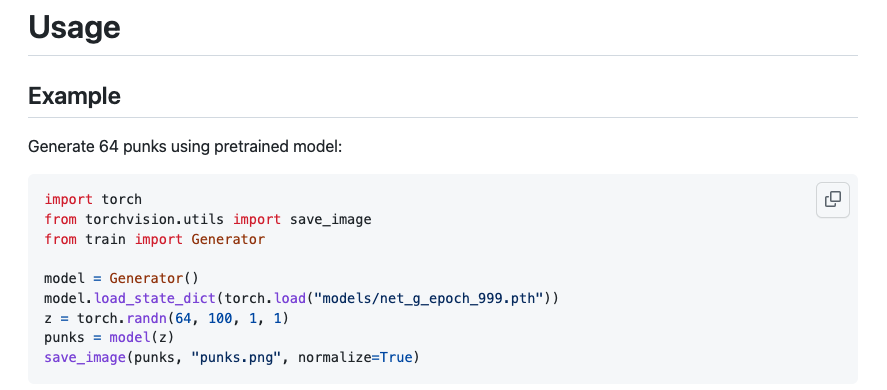887x390 pixels.
Task: Click the 'Generate 64 punks' description text
Action: pos(185,147)
